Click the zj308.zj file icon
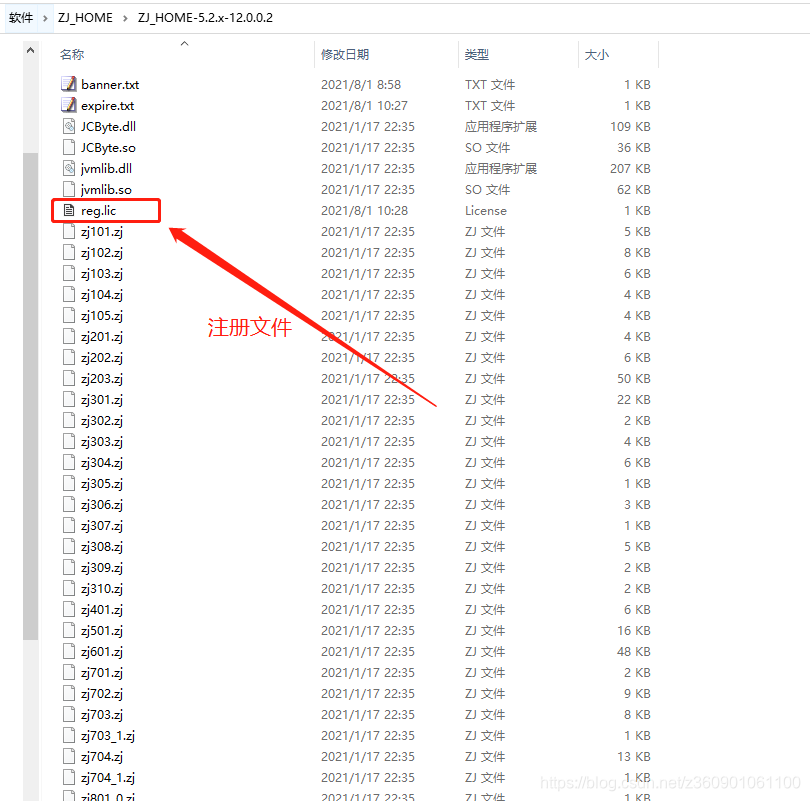The width and height of the screenshot is (810, 801). 69,546
